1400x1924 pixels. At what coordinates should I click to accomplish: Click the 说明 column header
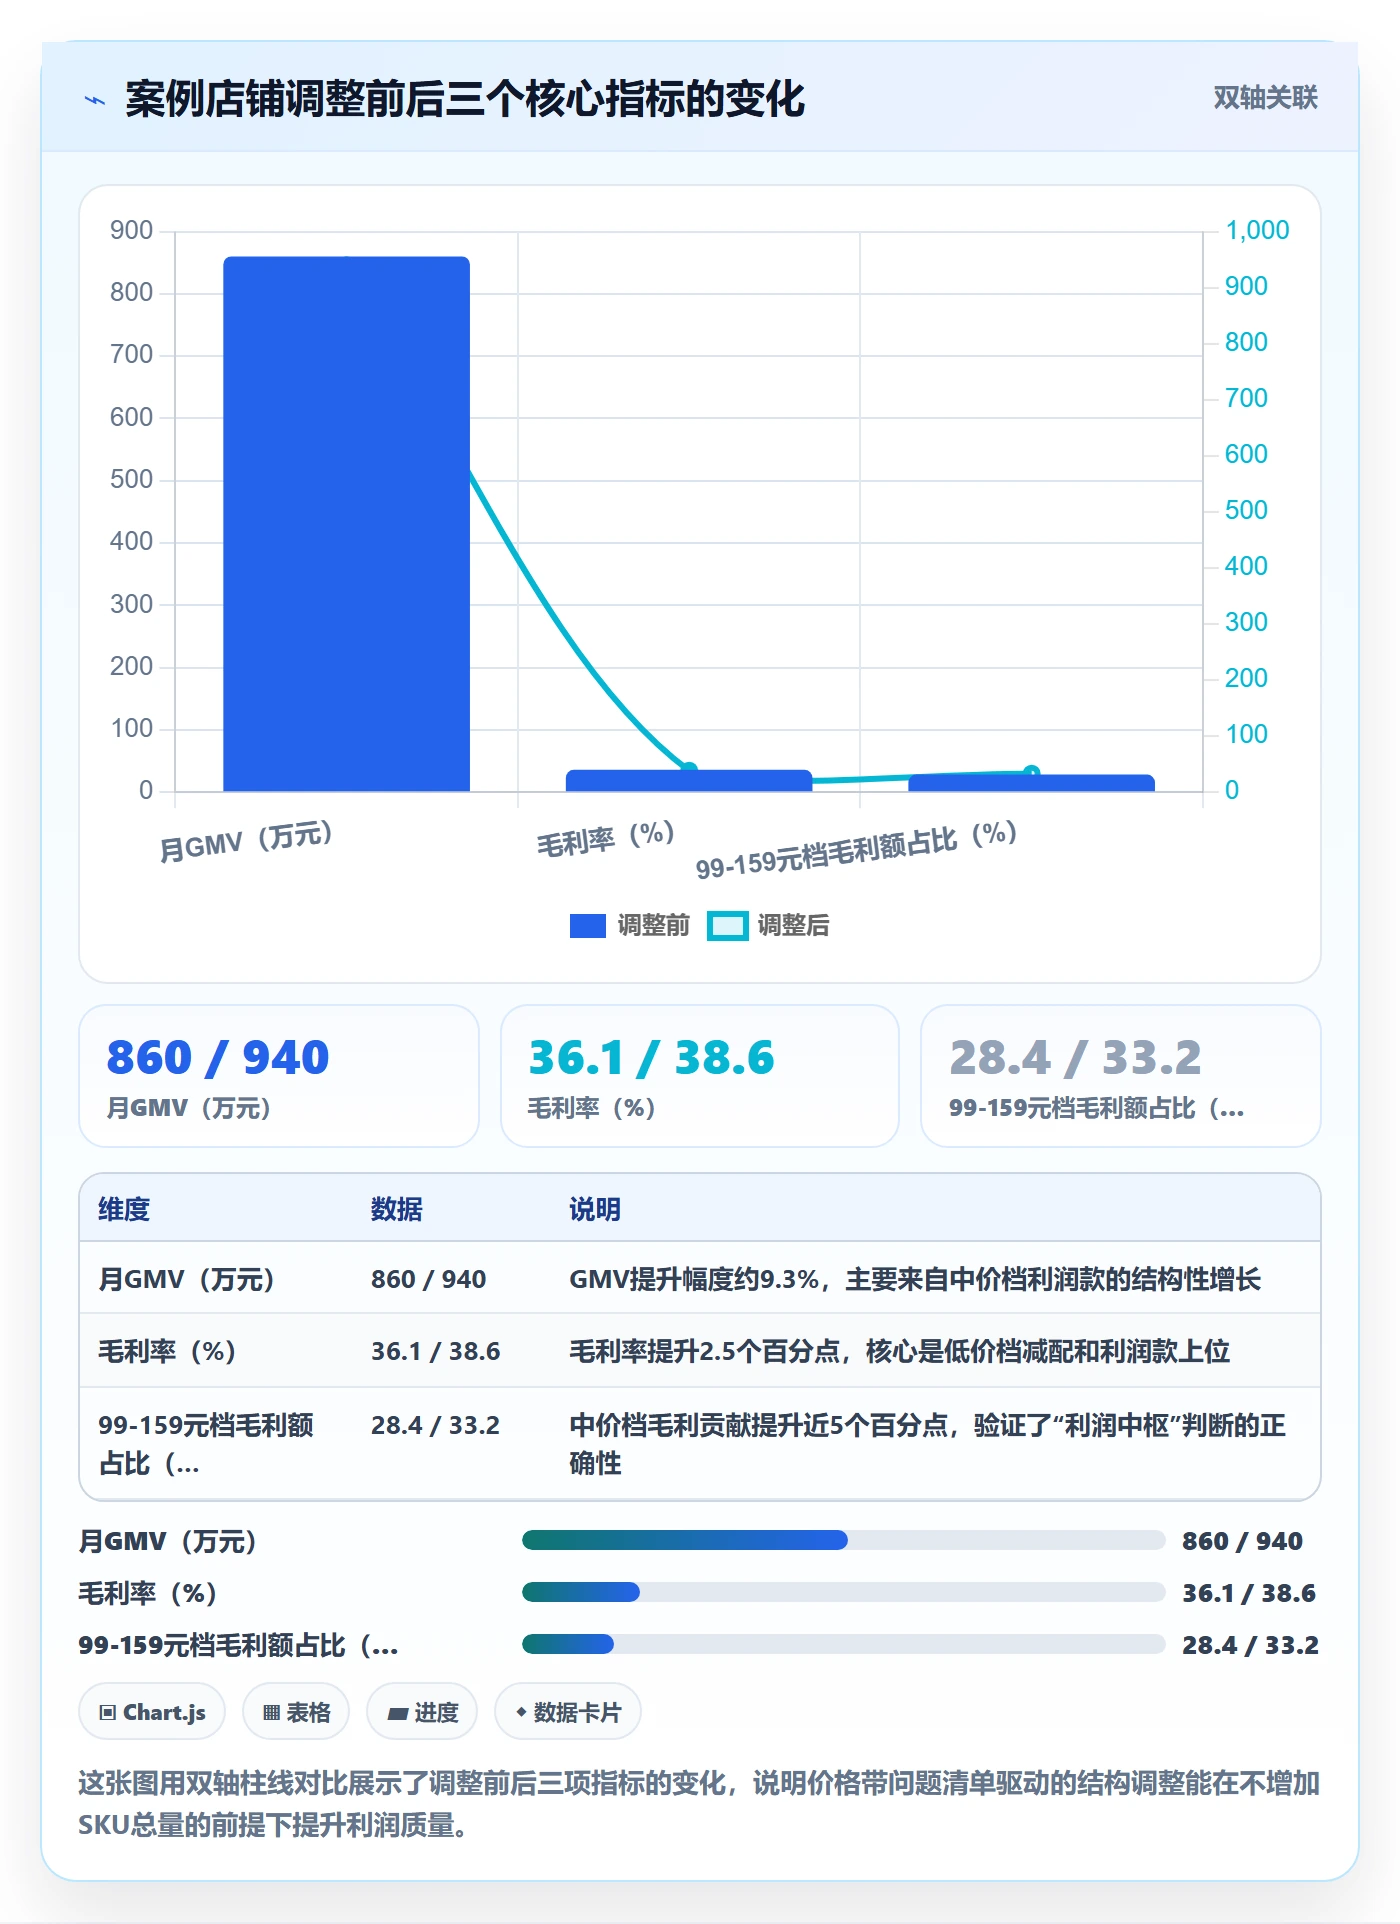click(x=595, y=1209)
